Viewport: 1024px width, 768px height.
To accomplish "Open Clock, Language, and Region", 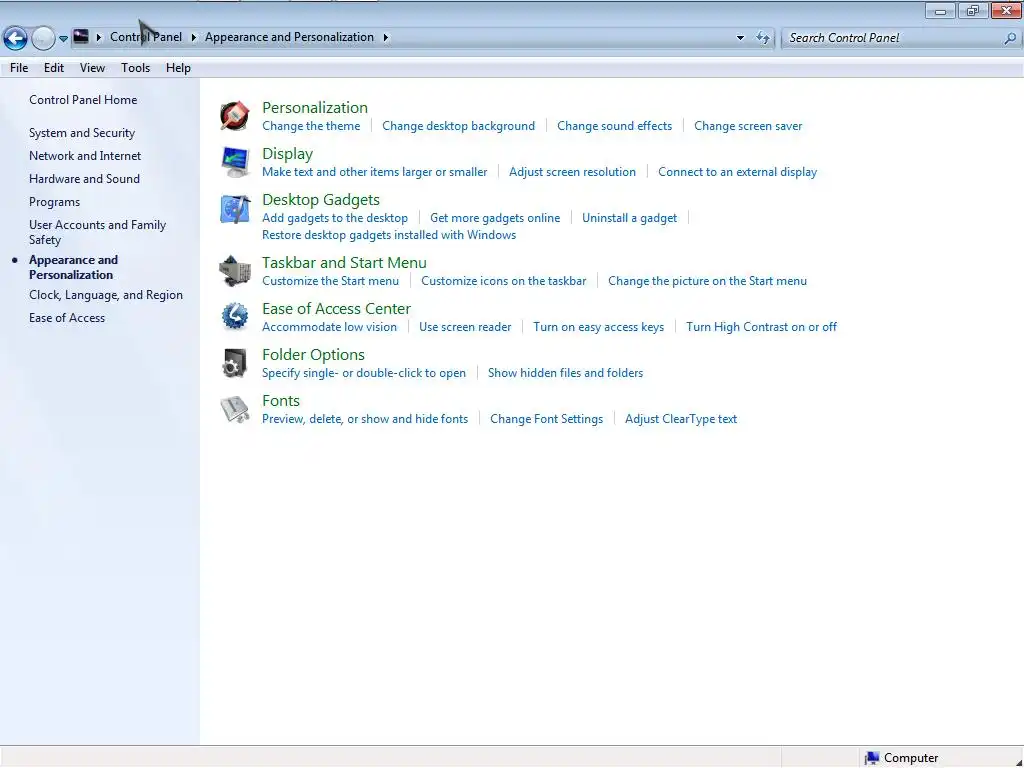I will click(106, 295).
